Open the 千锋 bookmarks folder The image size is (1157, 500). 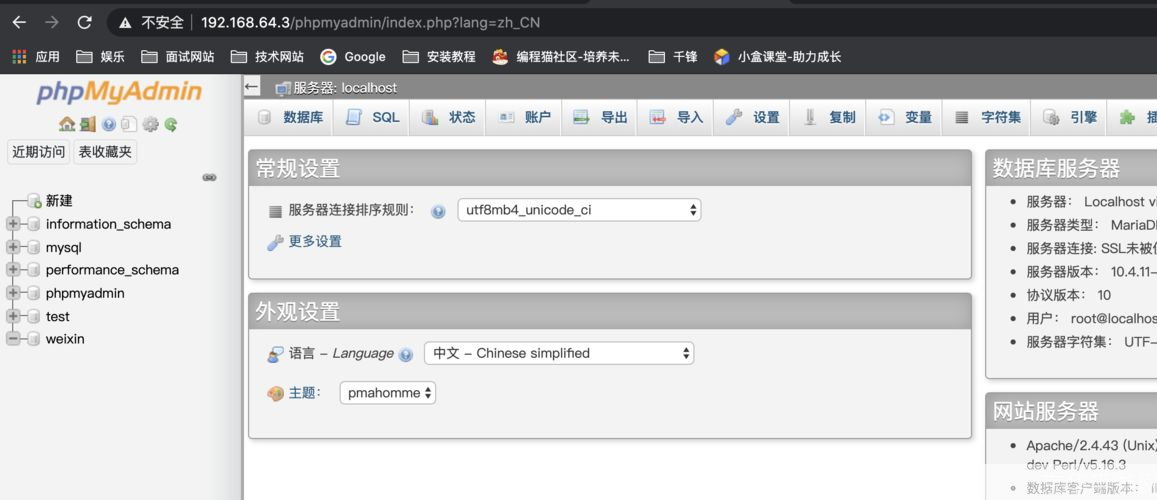click(672, 57)
